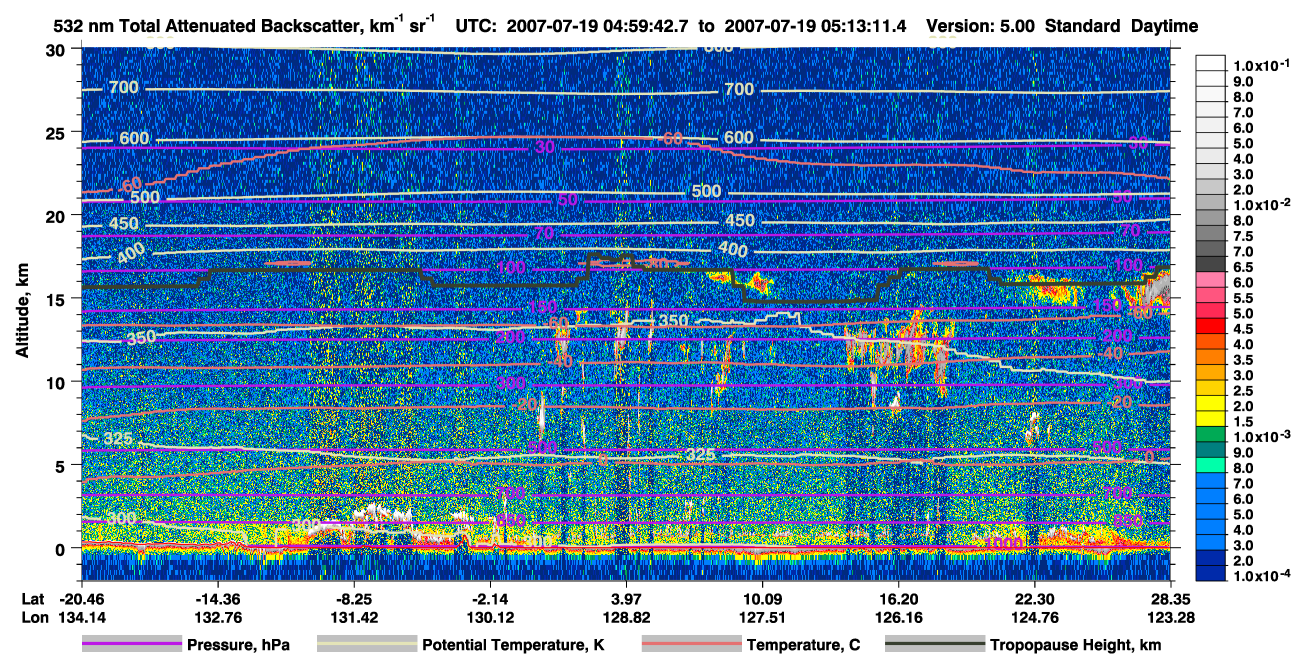Click the altitude axis tick '0'
The height and width of the screenshot is (667, 1300).
pyautogui.click(x=63, y=548)
